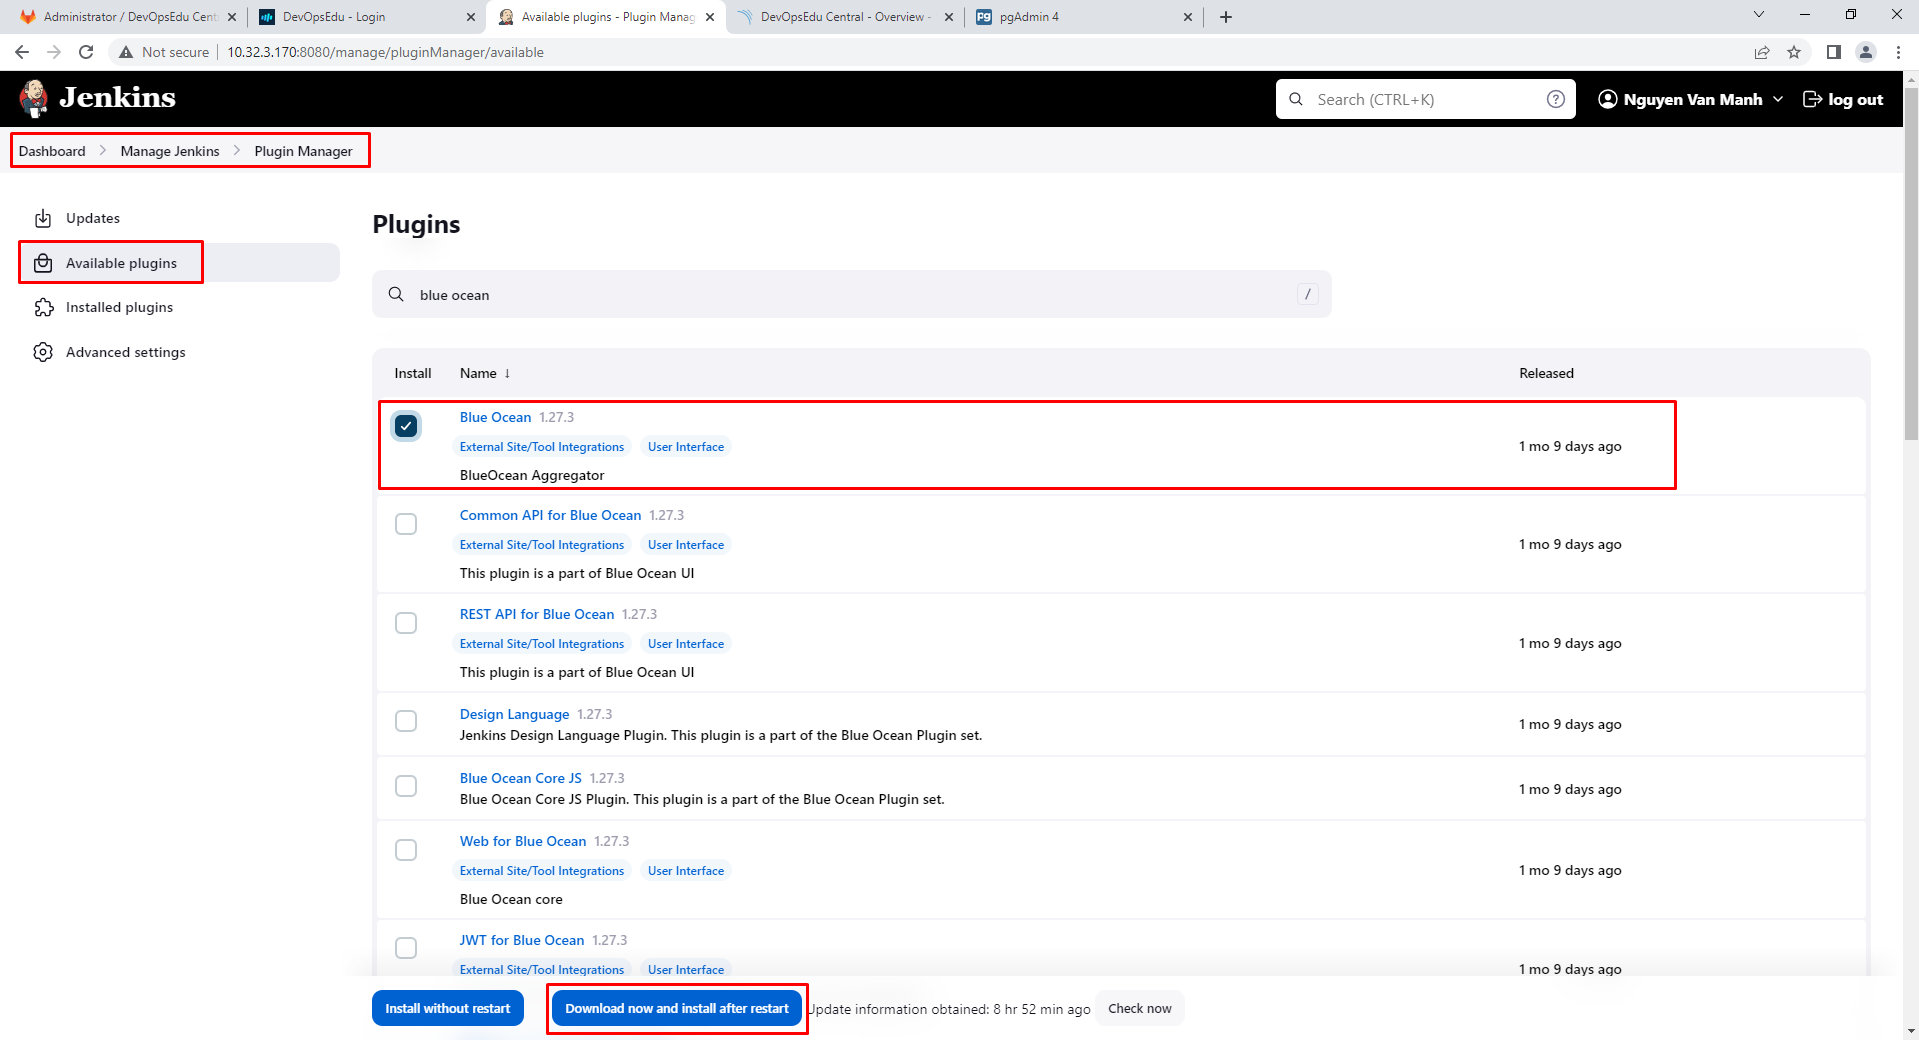
Task: Open the search help question-mark icon
Action: click(x=1555, y=99)
